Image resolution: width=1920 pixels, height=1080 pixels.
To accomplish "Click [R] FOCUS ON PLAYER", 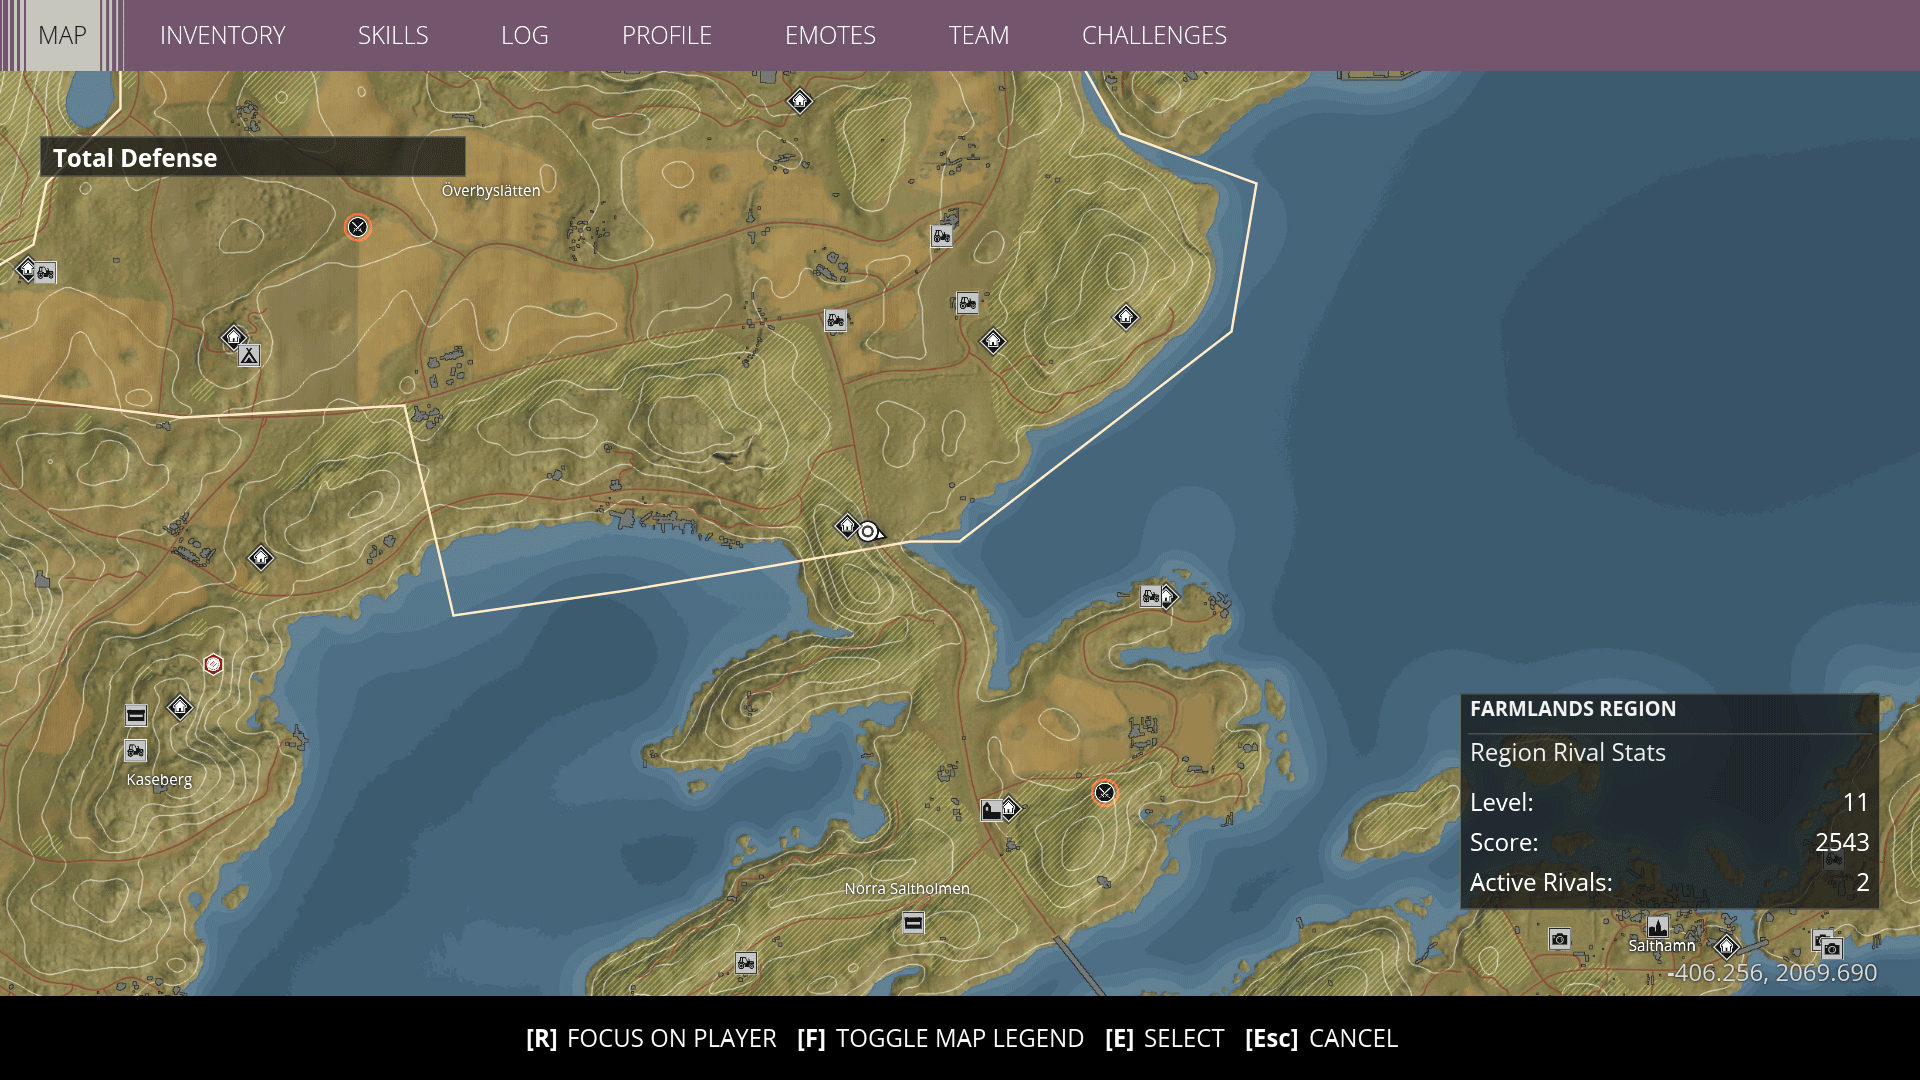I will [x=651, y=1038].
